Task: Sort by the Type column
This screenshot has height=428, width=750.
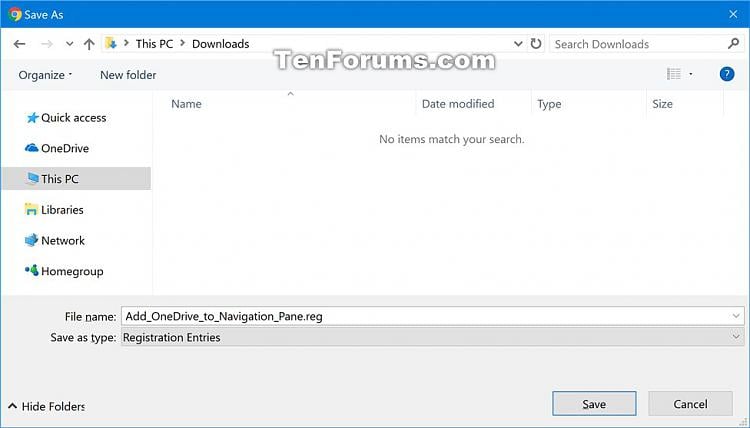Action: coord(549,104)
